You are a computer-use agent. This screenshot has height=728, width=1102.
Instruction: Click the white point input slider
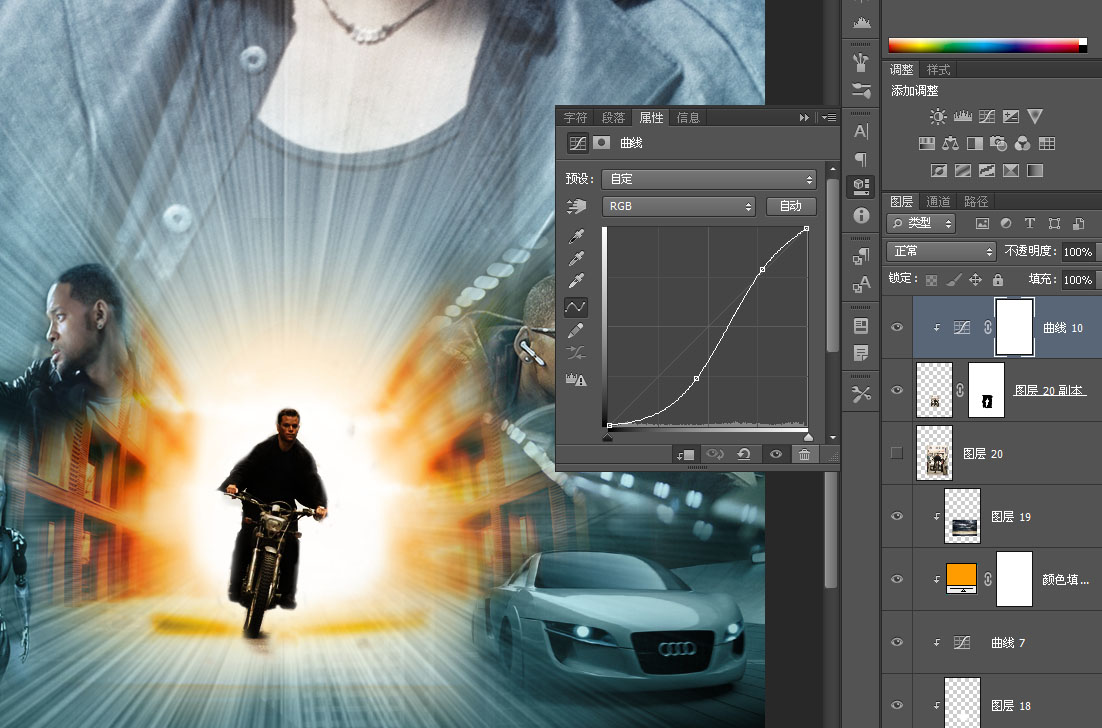click(x=808, y=437)
